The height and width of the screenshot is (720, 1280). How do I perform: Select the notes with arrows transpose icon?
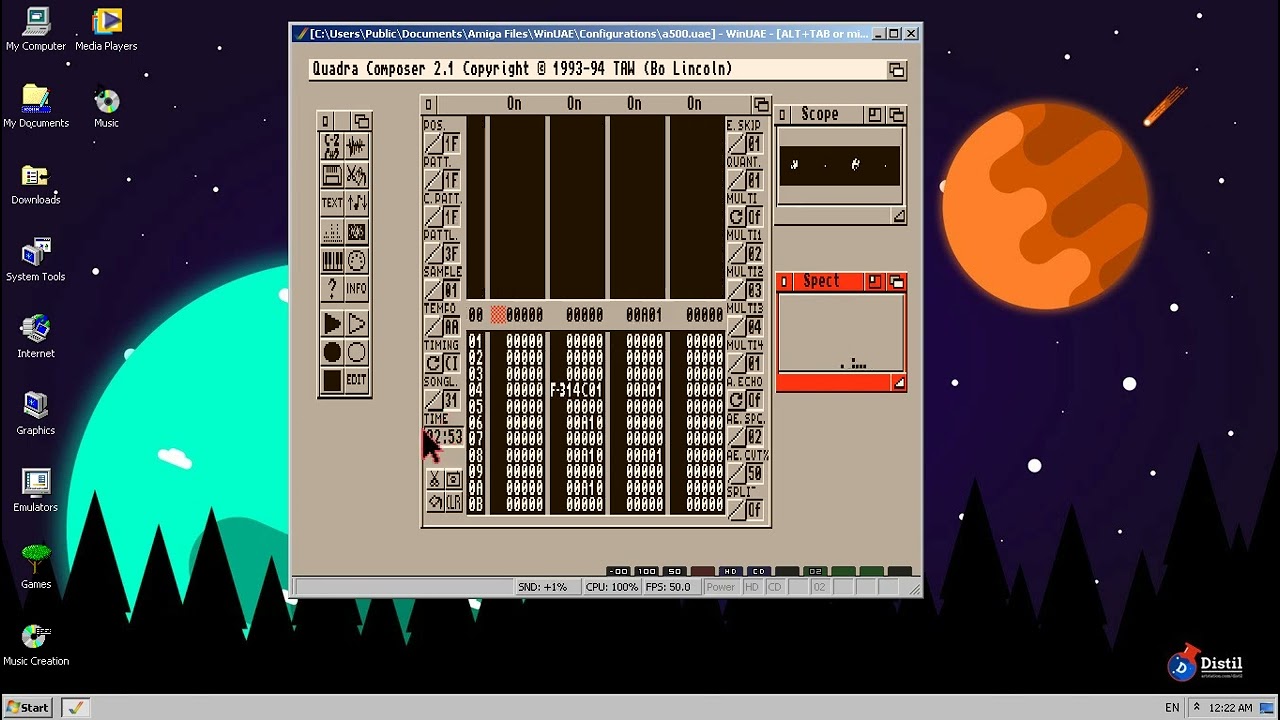click(x=356, y=204)
